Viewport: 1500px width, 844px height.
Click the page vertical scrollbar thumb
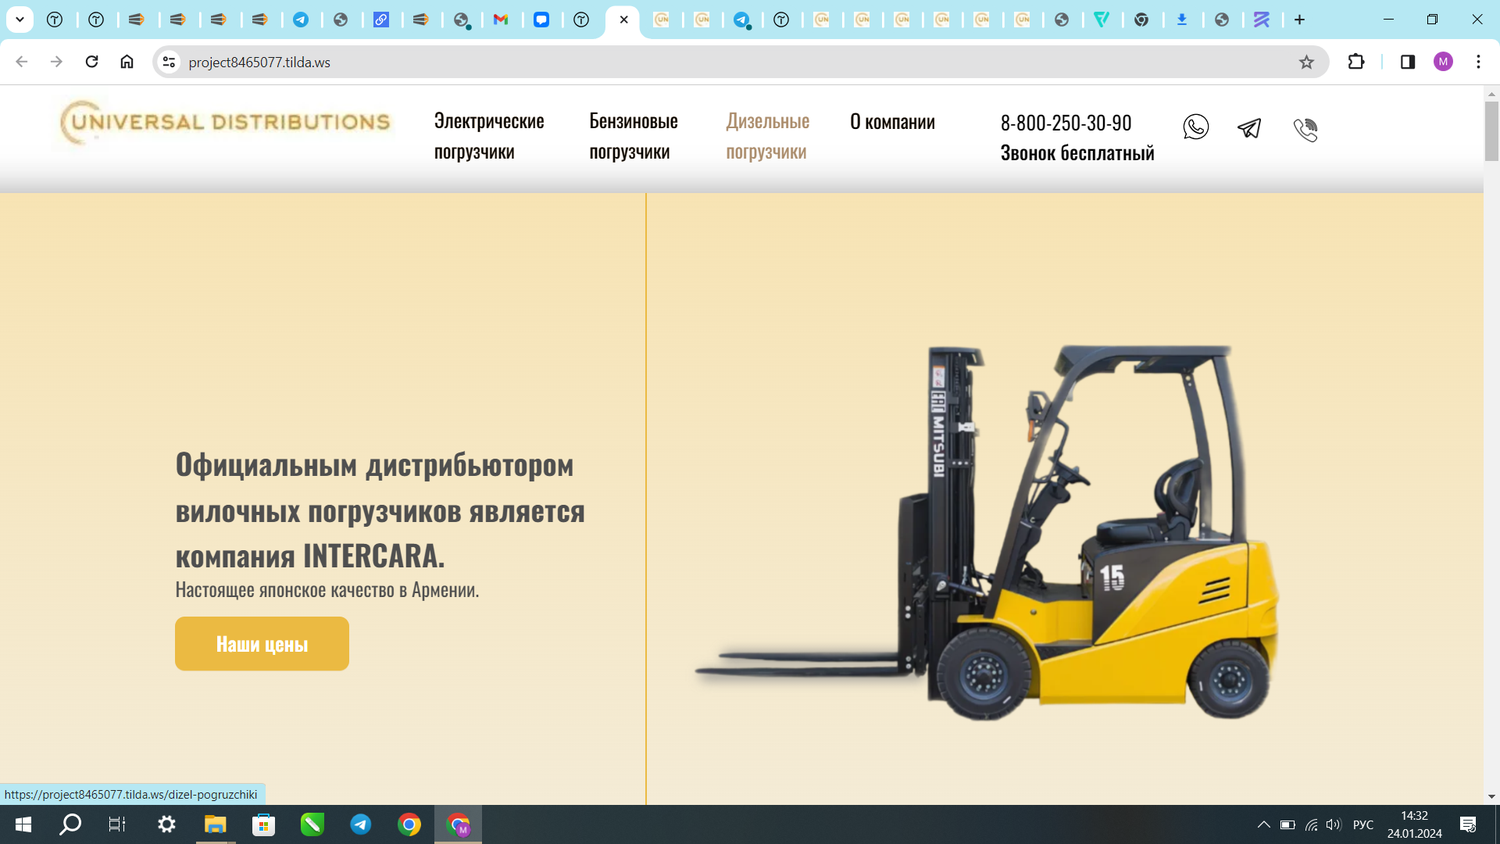(1491, 131)
